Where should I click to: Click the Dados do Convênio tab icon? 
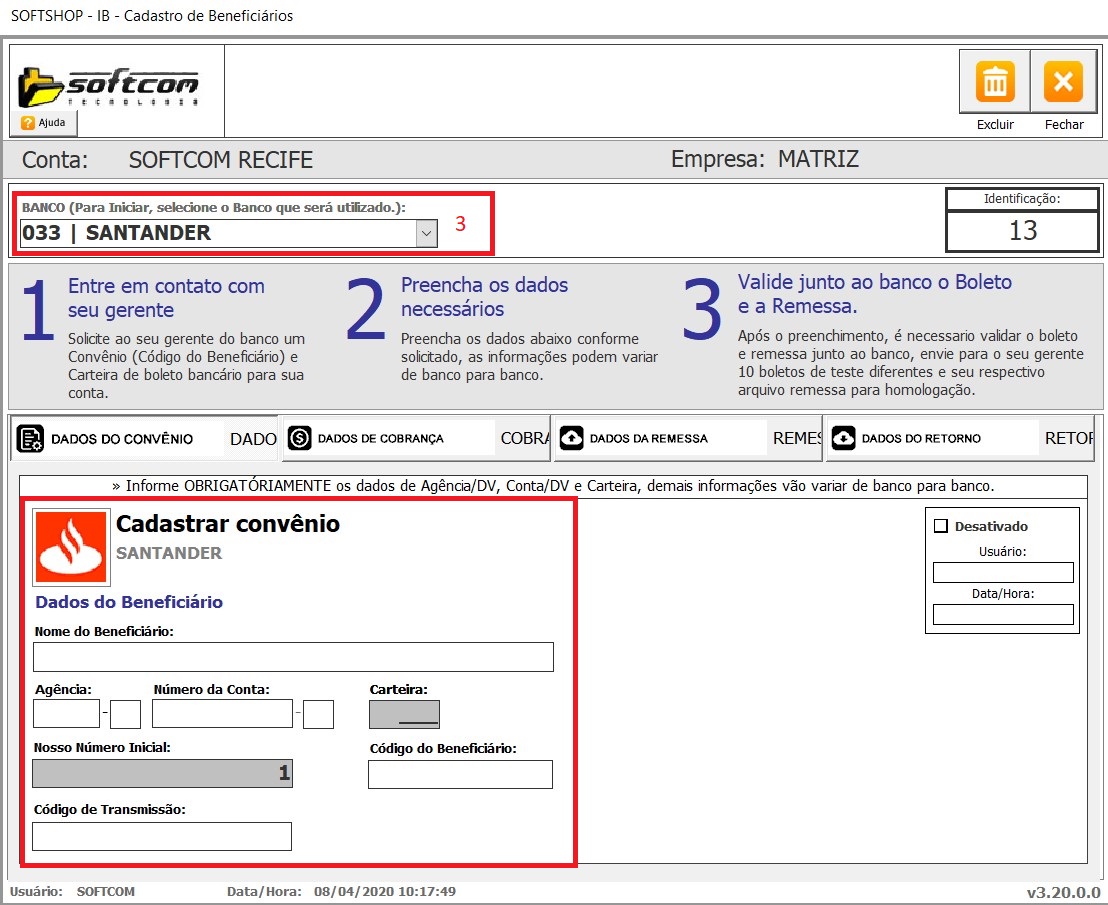point(30,439)
